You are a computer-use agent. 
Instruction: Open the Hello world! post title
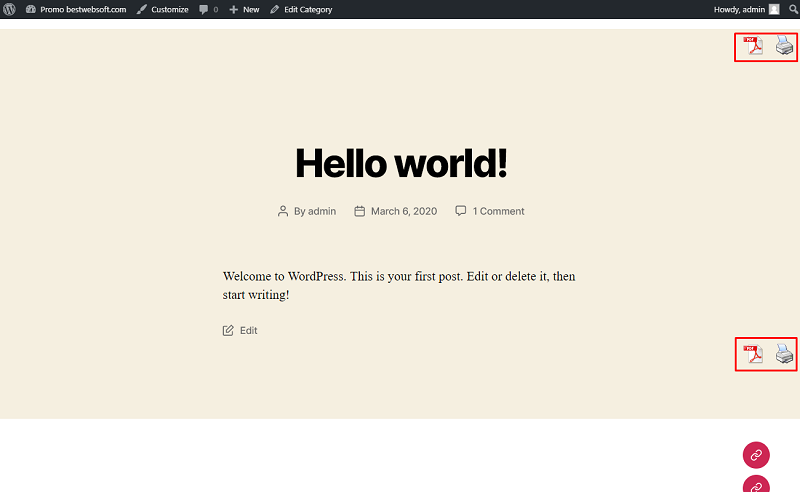click(x=401, y=163)
